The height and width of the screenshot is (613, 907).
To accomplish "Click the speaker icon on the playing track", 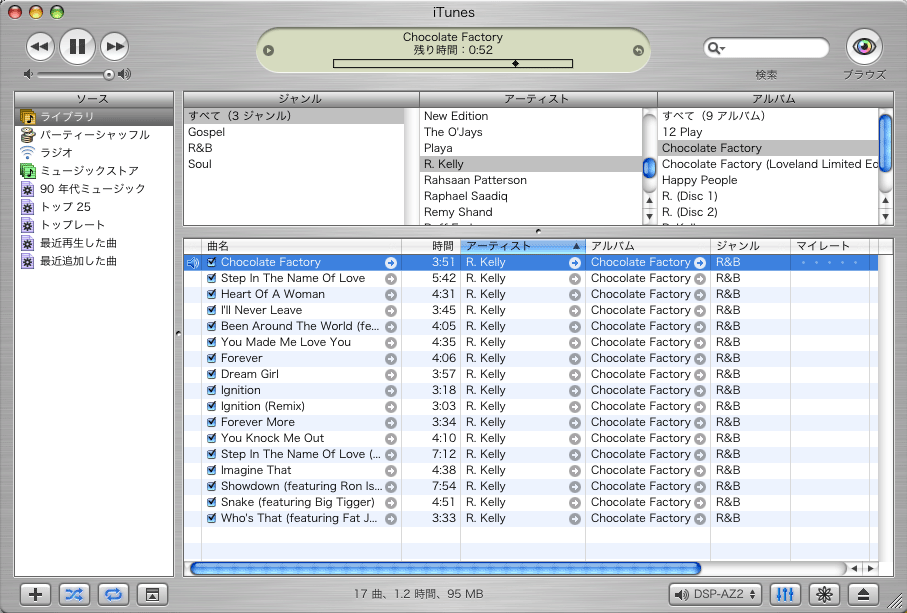I will point(193,263).
